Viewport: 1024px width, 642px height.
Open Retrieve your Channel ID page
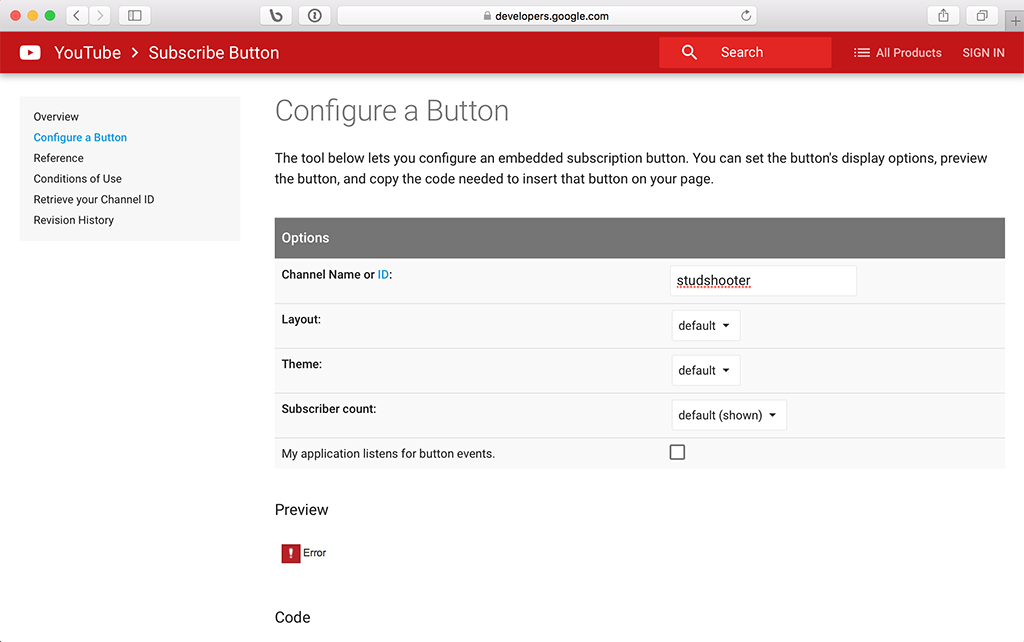pyautogui.click(x=94, y=200)
